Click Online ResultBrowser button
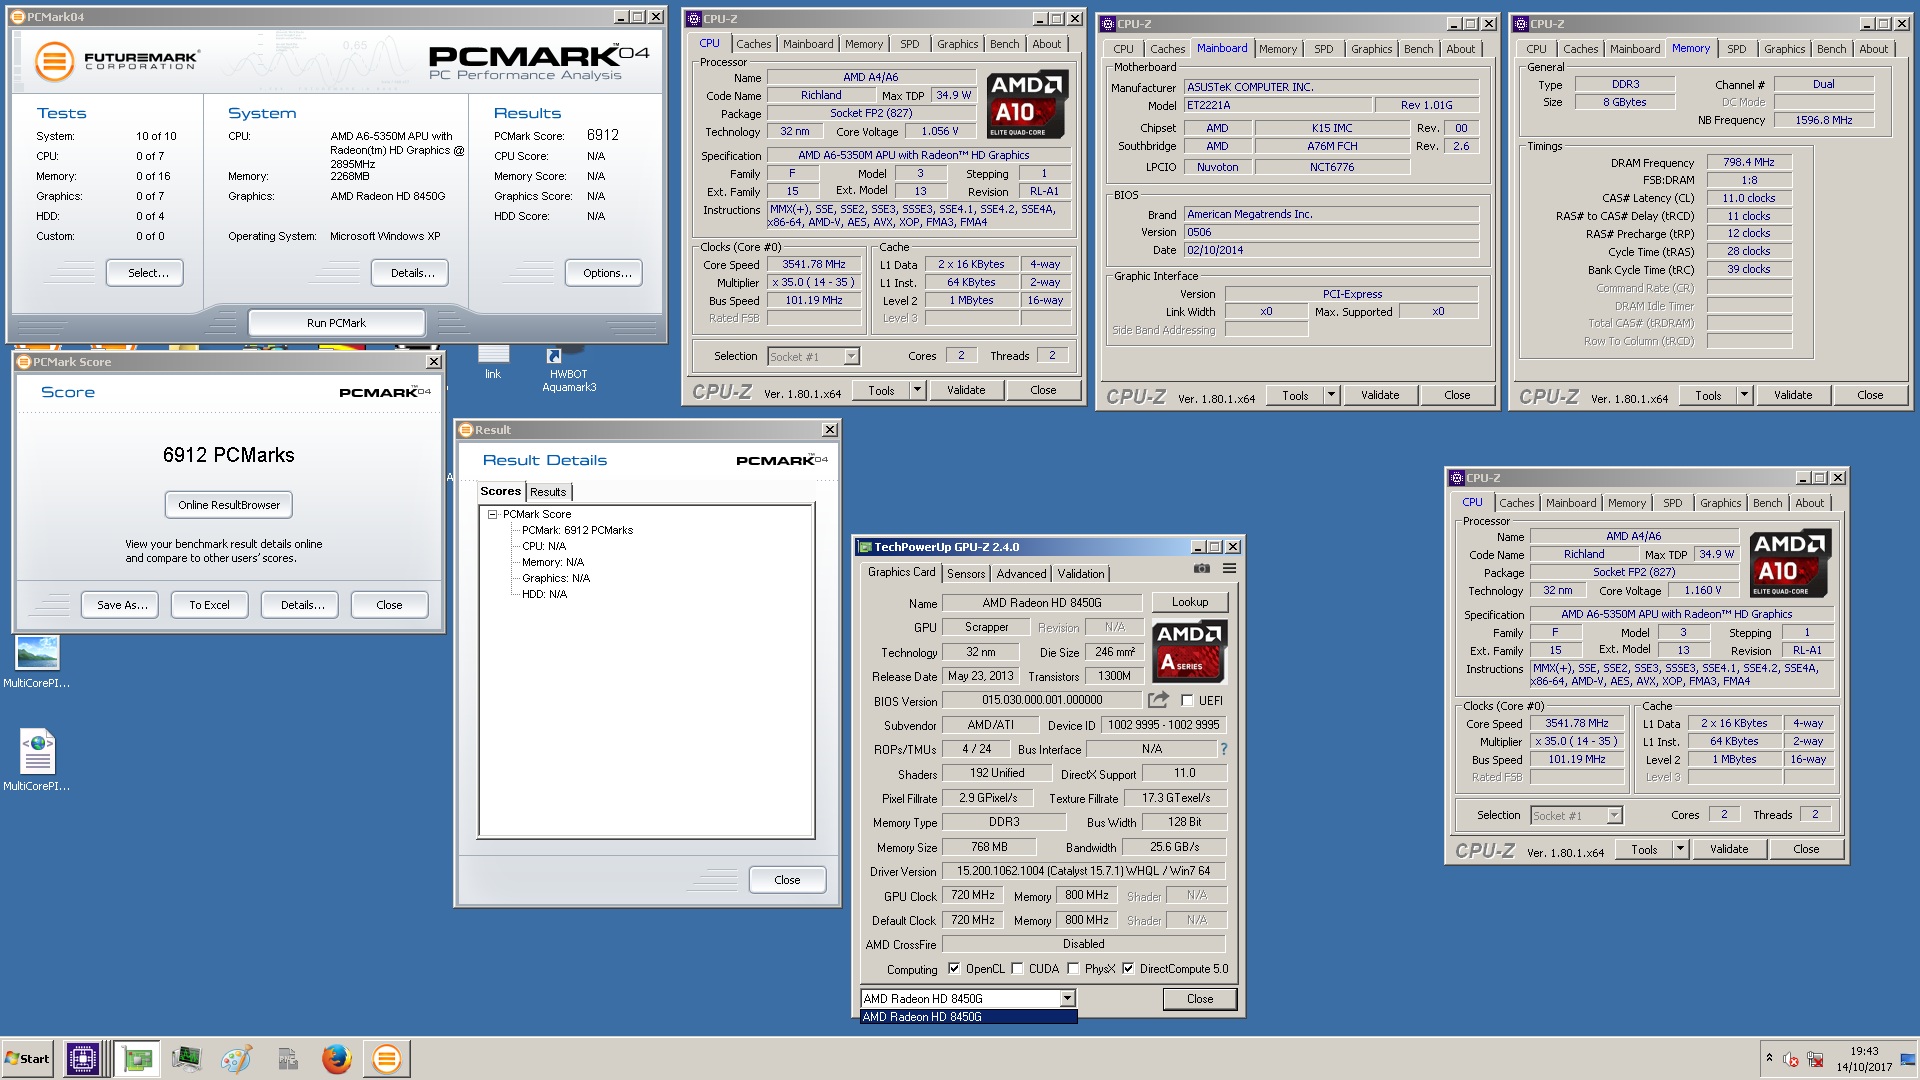The width and height of the screenshot is (1920, 1080). [x=229, y=505]
